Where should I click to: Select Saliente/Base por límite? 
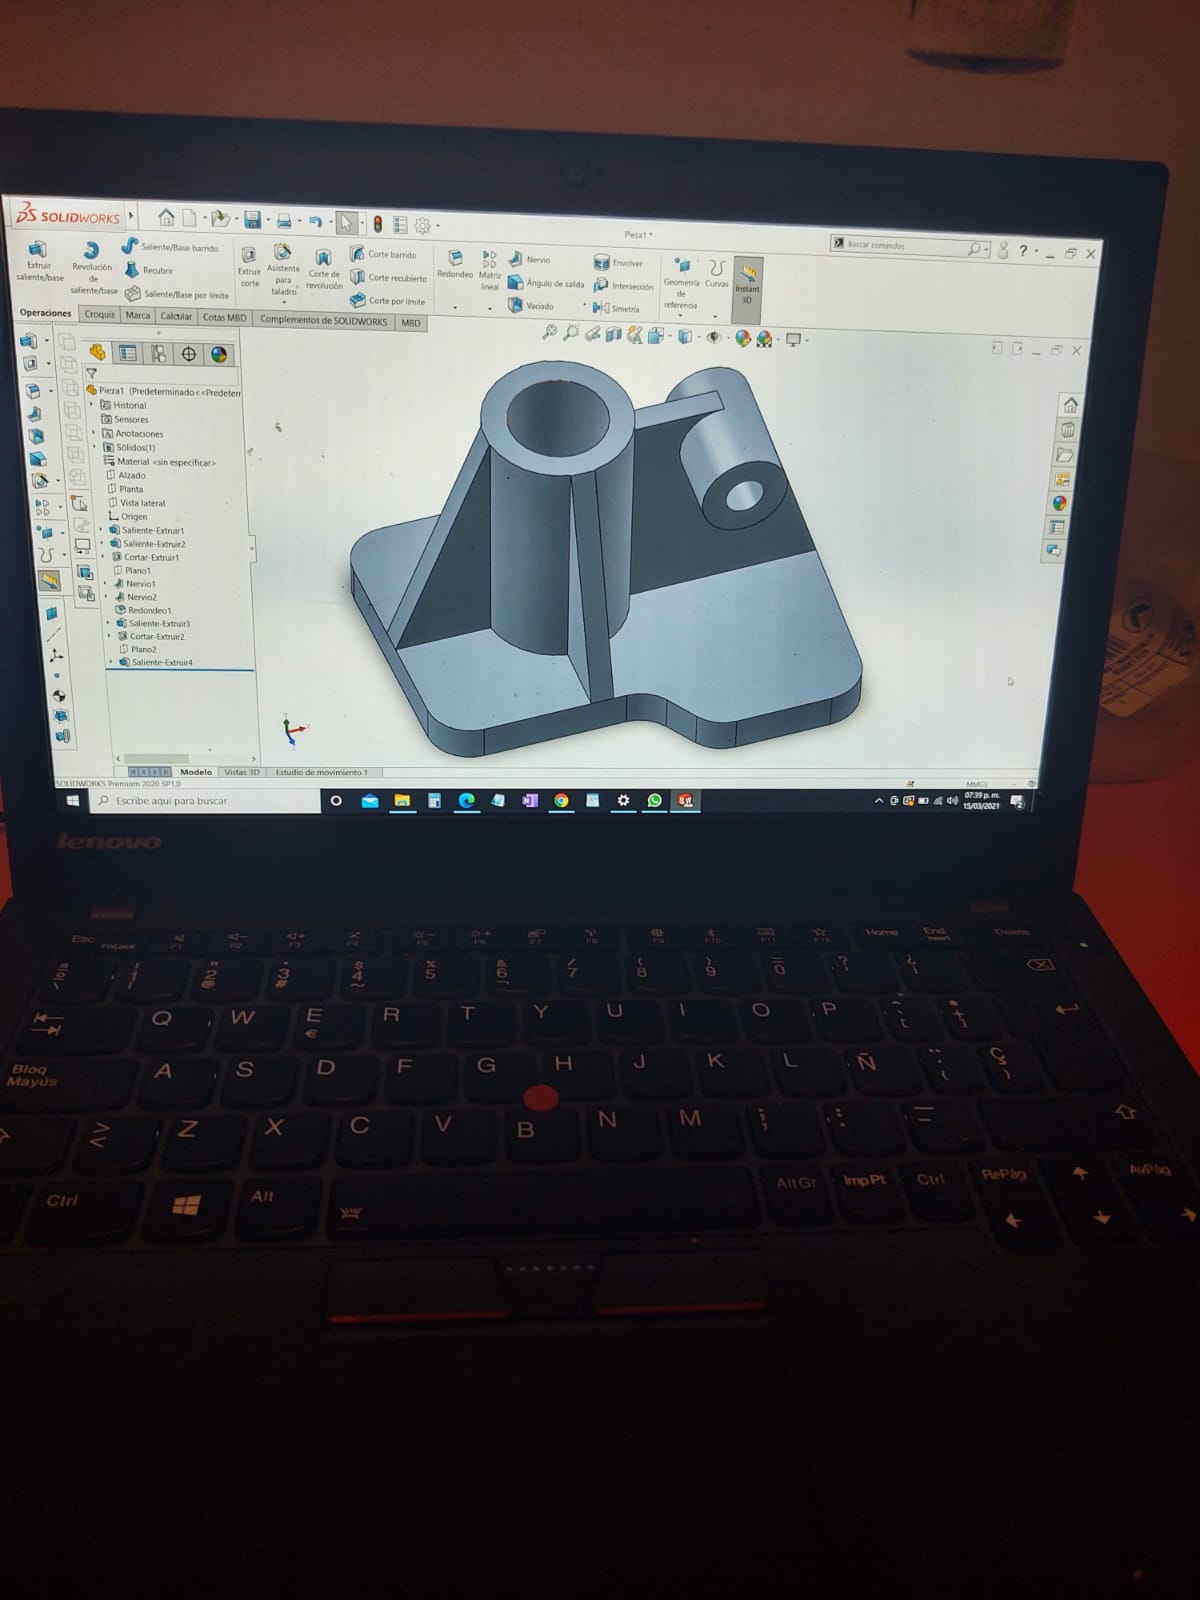coord(177,294)
